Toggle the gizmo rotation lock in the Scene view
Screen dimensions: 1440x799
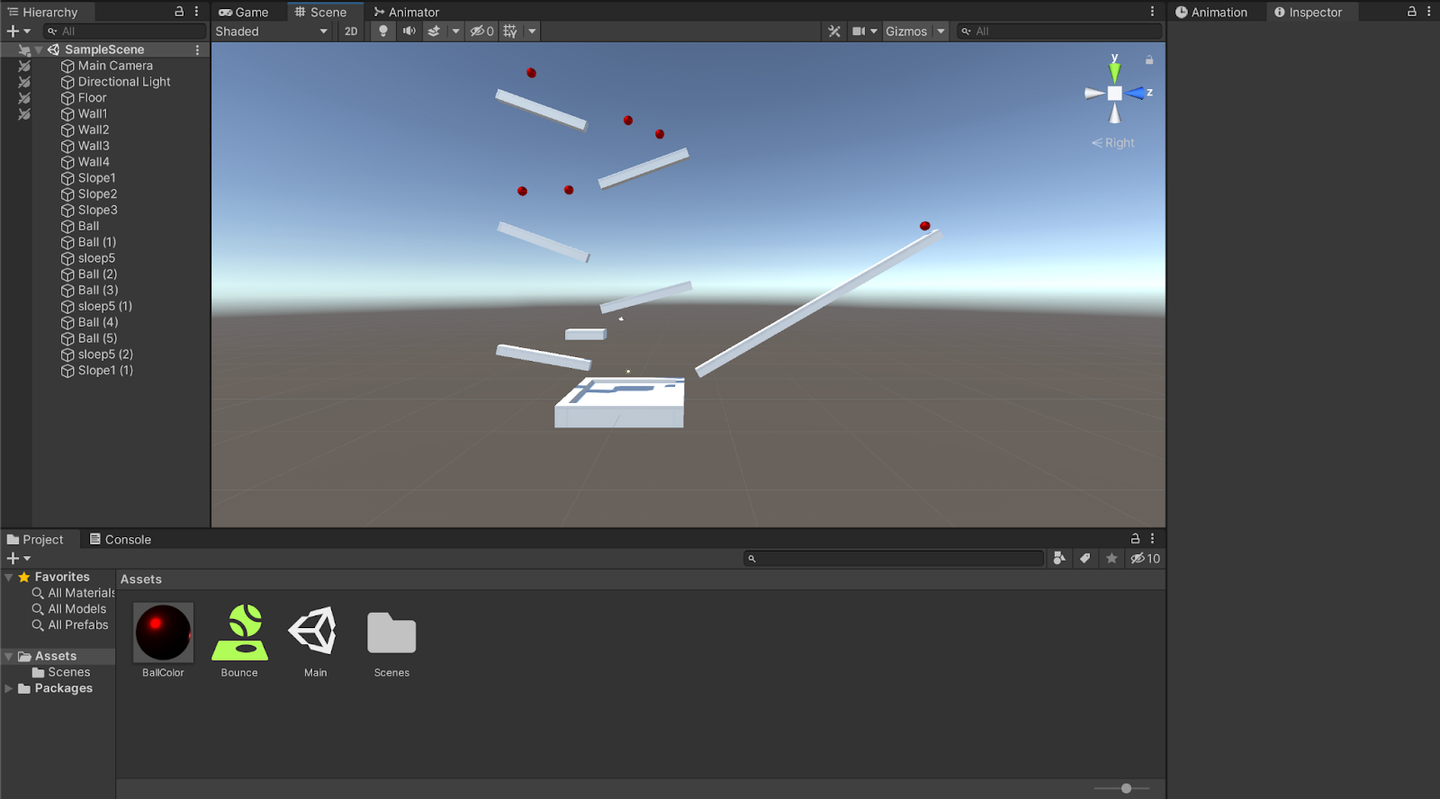coord(1149,60)
